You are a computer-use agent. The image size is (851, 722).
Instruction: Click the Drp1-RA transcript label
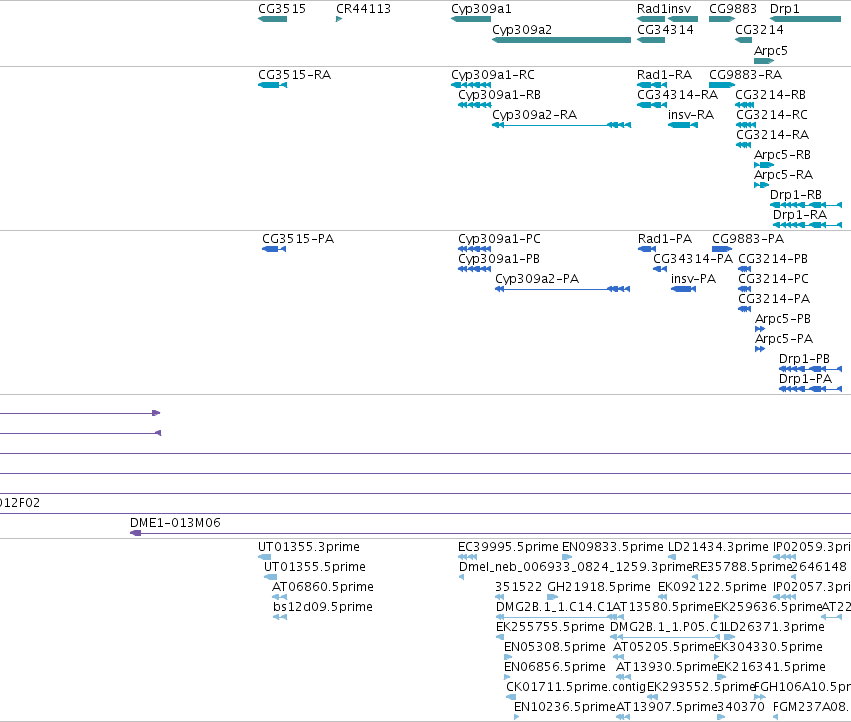(799, 214)
